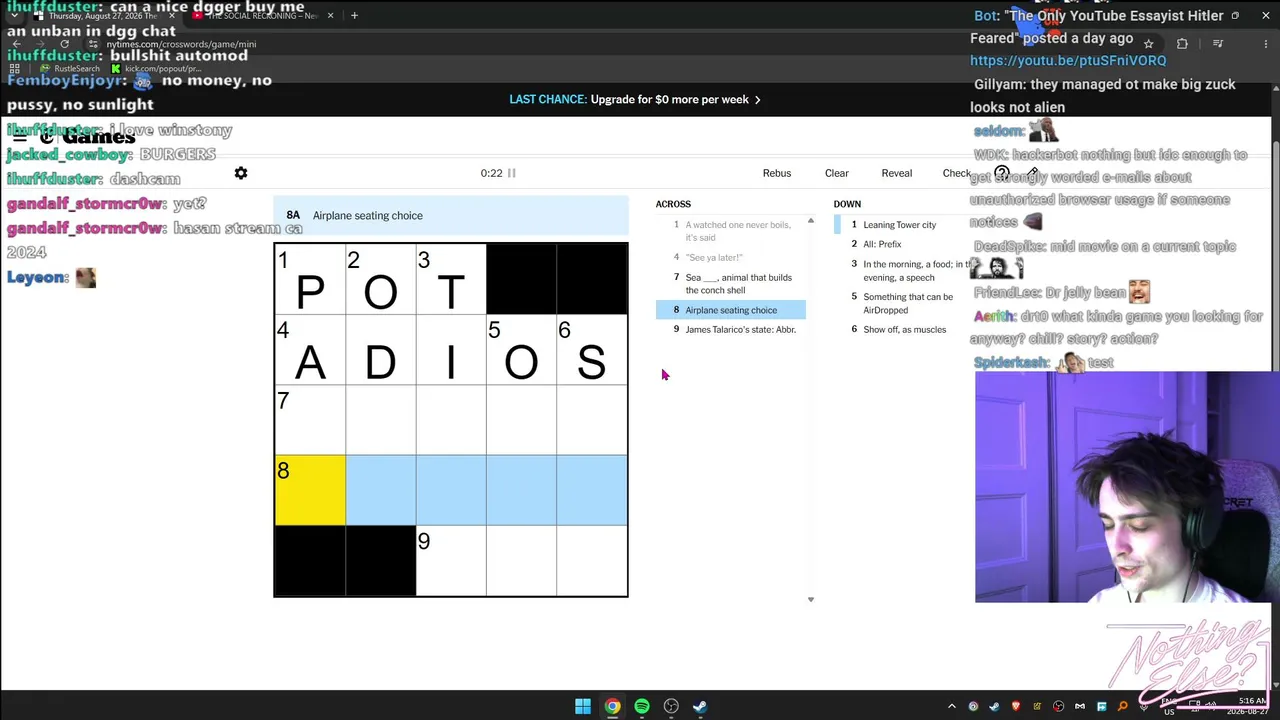Switch to THE SOCIAL RECKONING YouTube tab
The width and height of the screenshot is (1280, 720).
coord(262,16)
